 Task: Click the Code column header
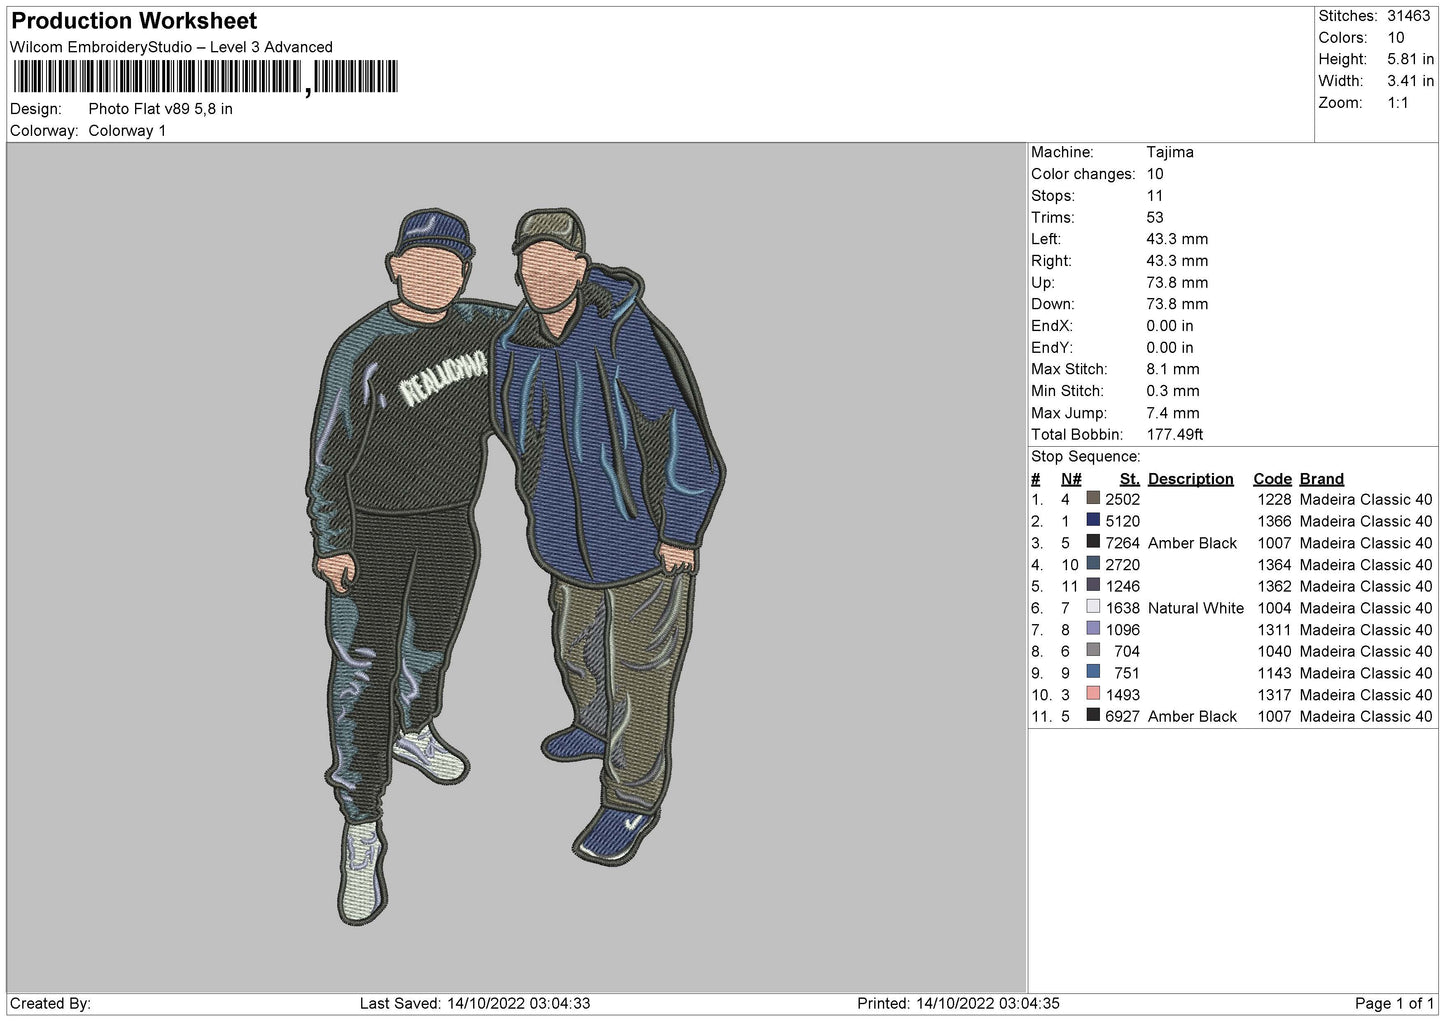click(x=1273, y=479)
